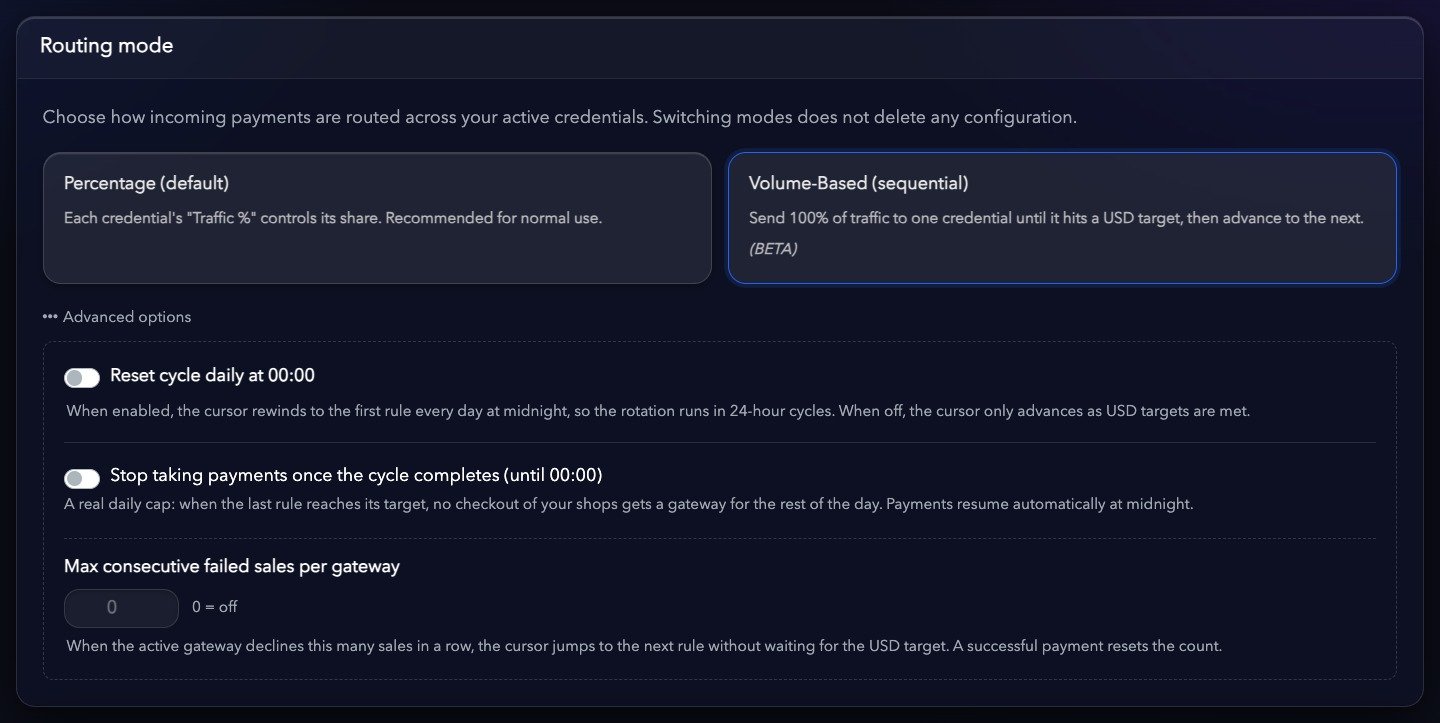Click the "Volume-Based (sequential)" card title
The height and width of the screenshot is (723, 1440).
858,184
